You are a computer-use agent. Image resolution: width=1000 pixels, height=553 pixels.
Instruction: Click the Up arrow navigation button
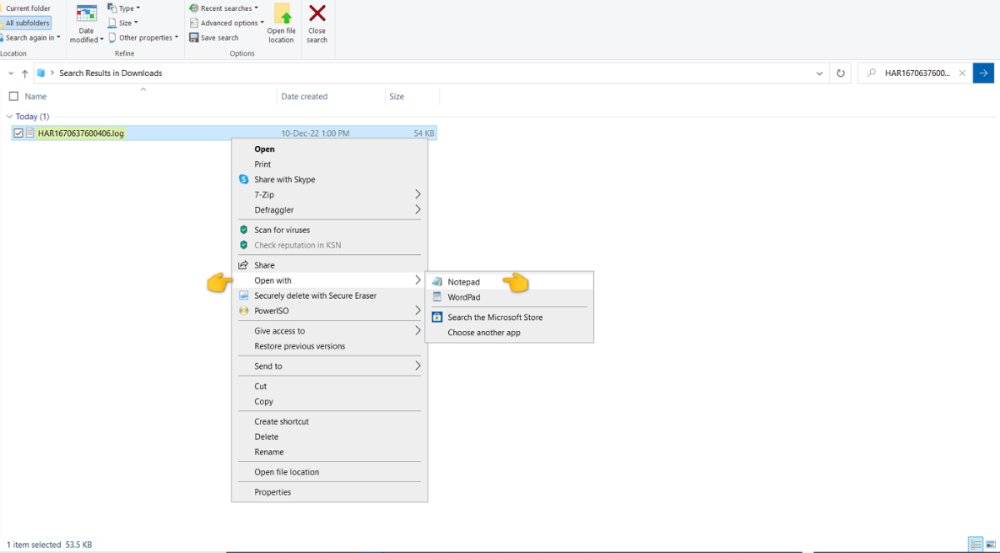coord(25,73)
